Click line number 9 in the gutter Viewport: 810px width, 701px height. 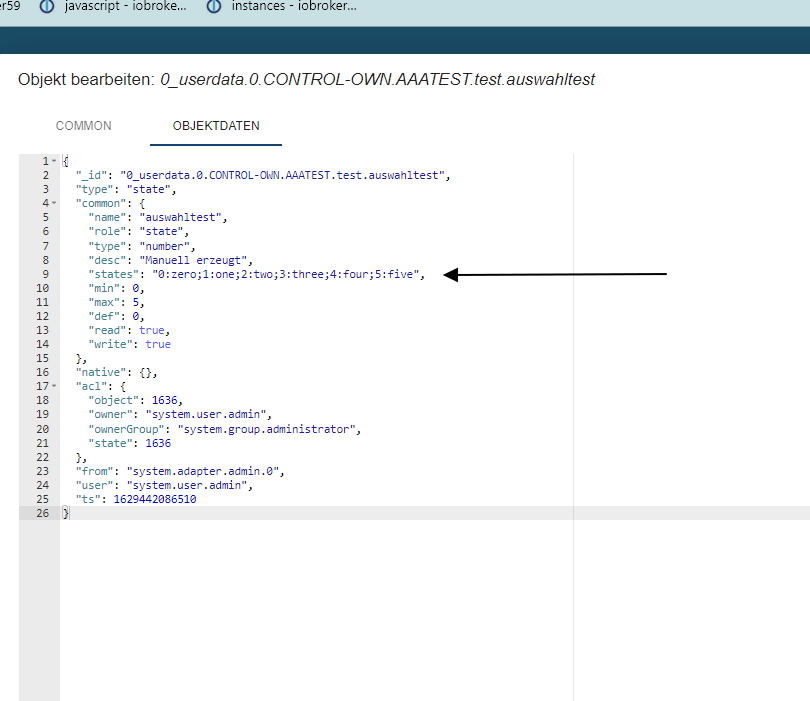tap(45, 274)
